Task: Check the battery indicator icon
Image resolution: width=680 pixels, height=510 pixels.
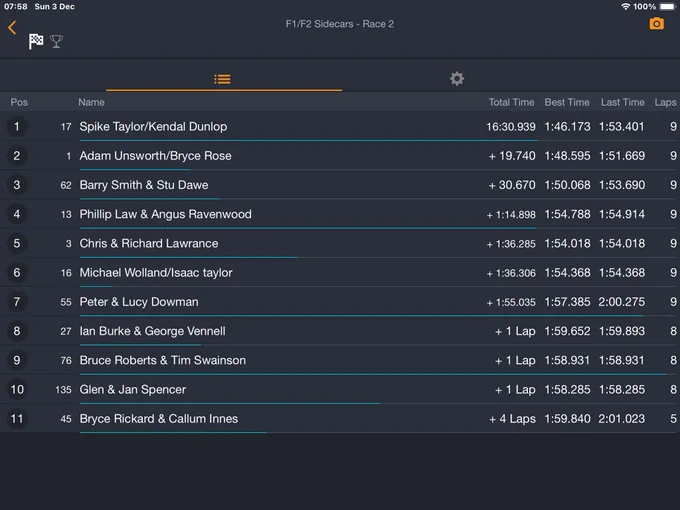Action: (667, 7)
